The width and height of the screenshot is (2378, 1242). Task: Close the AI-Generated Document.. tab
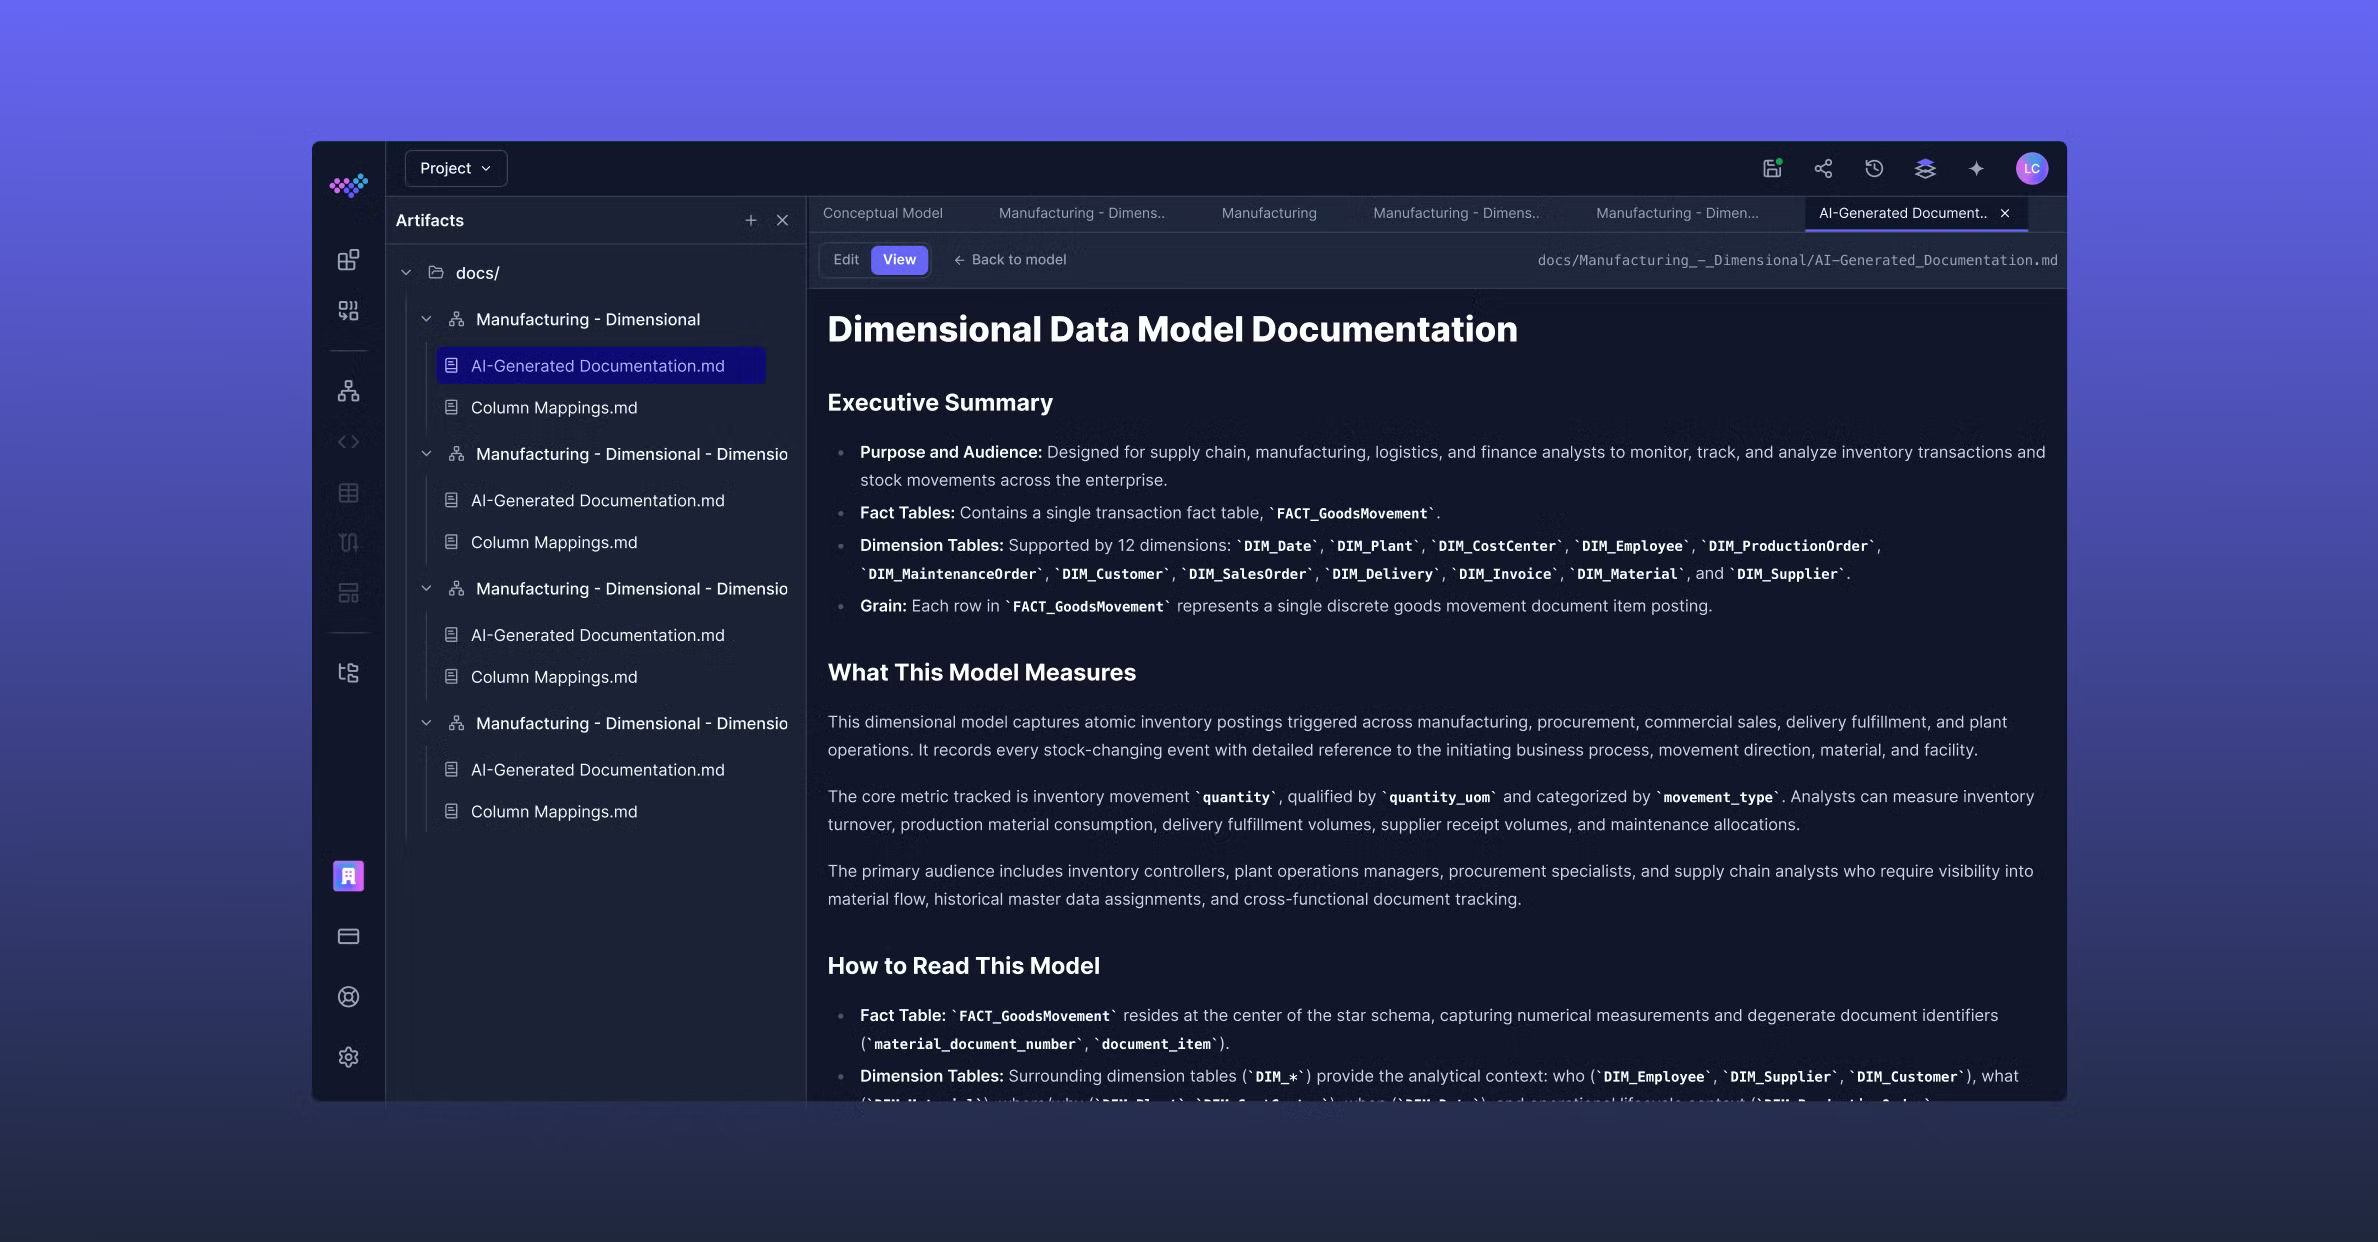coord(2005,213)
